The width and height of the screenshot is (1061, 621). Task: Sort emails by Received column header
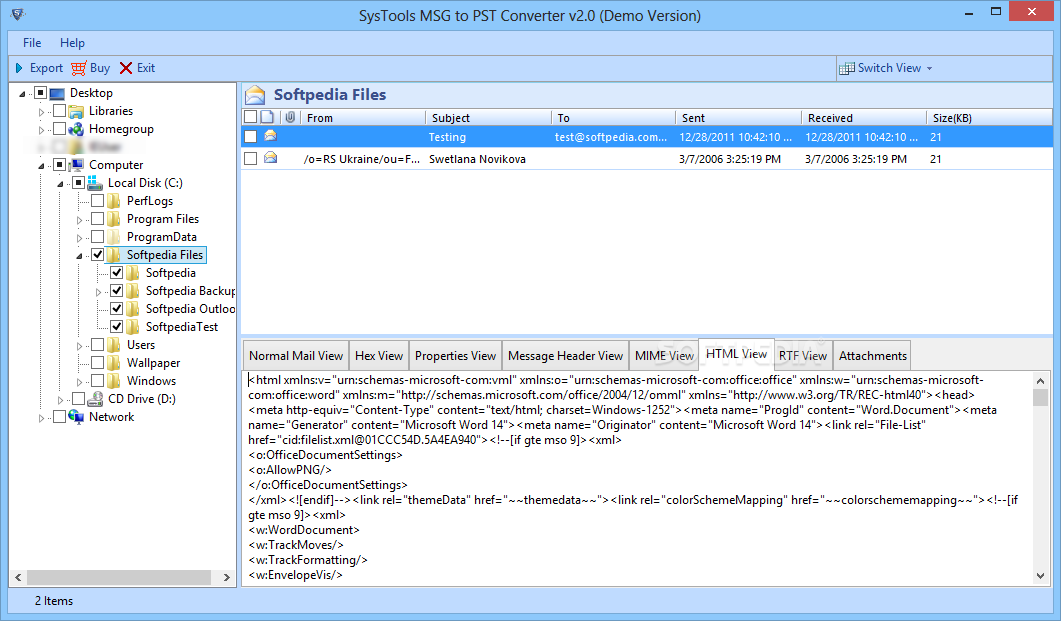tap(863, 118)
